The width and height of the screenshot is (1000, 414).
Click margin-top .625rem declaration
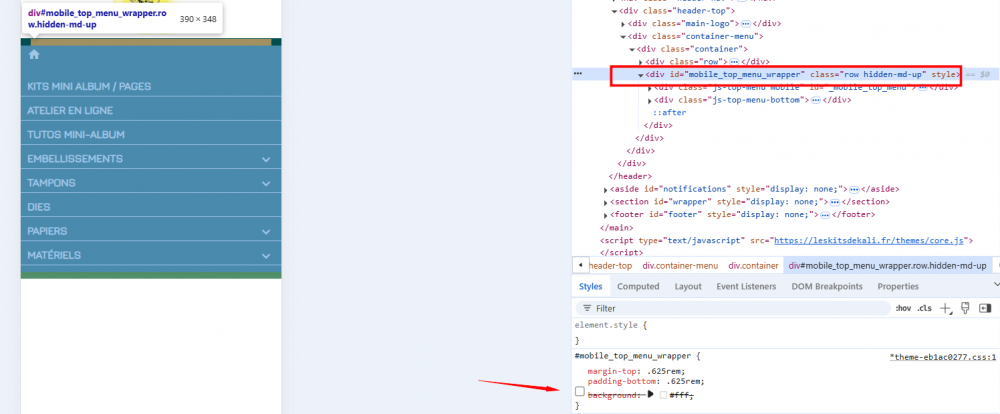tap(637, 371)
